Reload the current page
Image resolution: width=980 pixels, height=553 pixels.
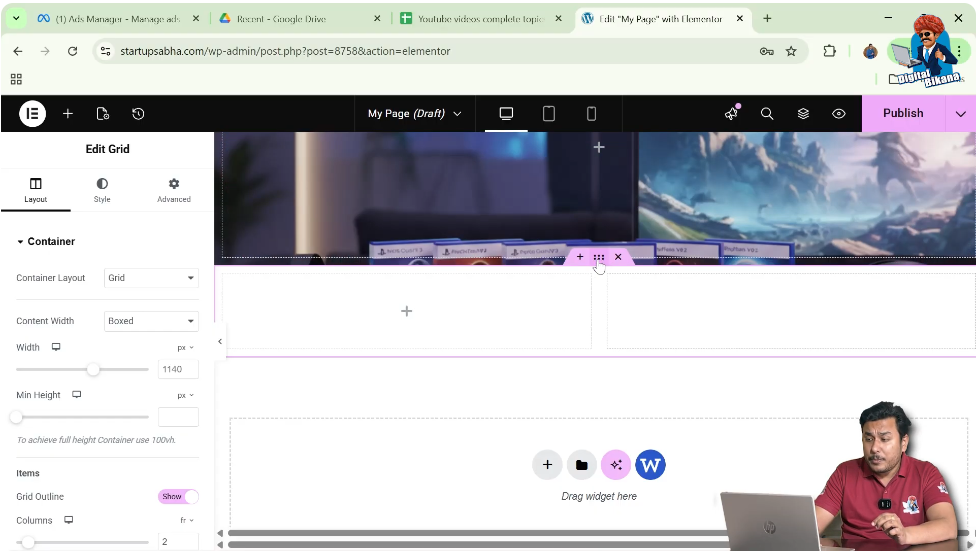pos(72,51)
